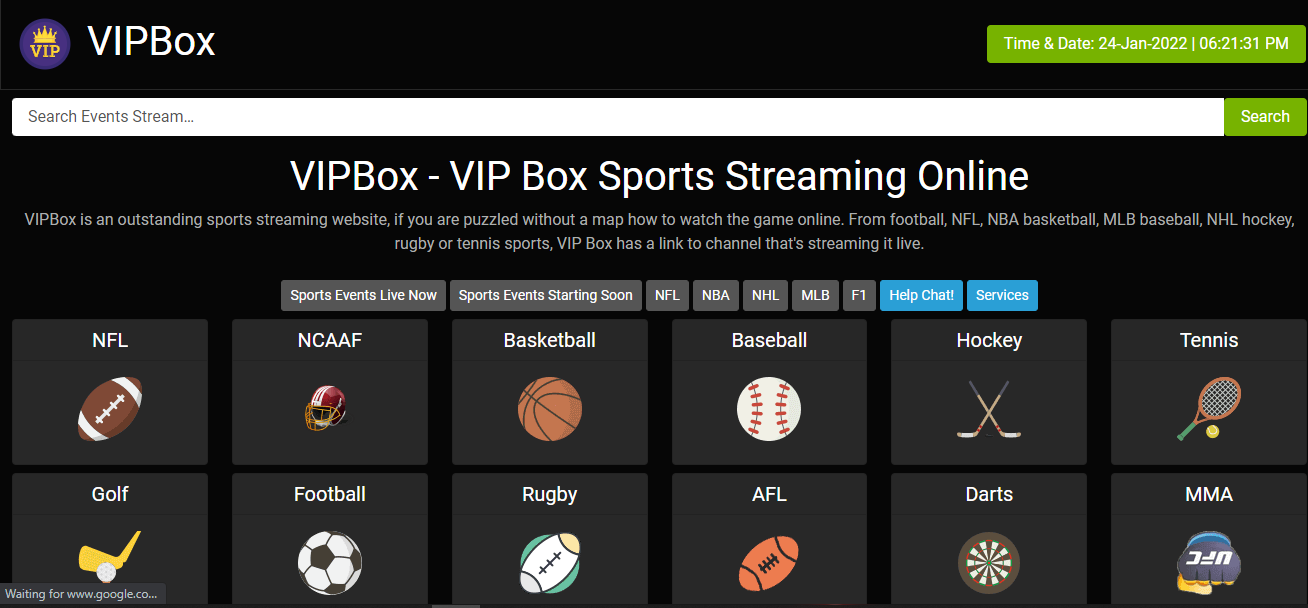Image resolution: width=1308 pixels, height=608 pixels.
Task: Show Sports Events Live Now
Action: (x=363, y=295)
